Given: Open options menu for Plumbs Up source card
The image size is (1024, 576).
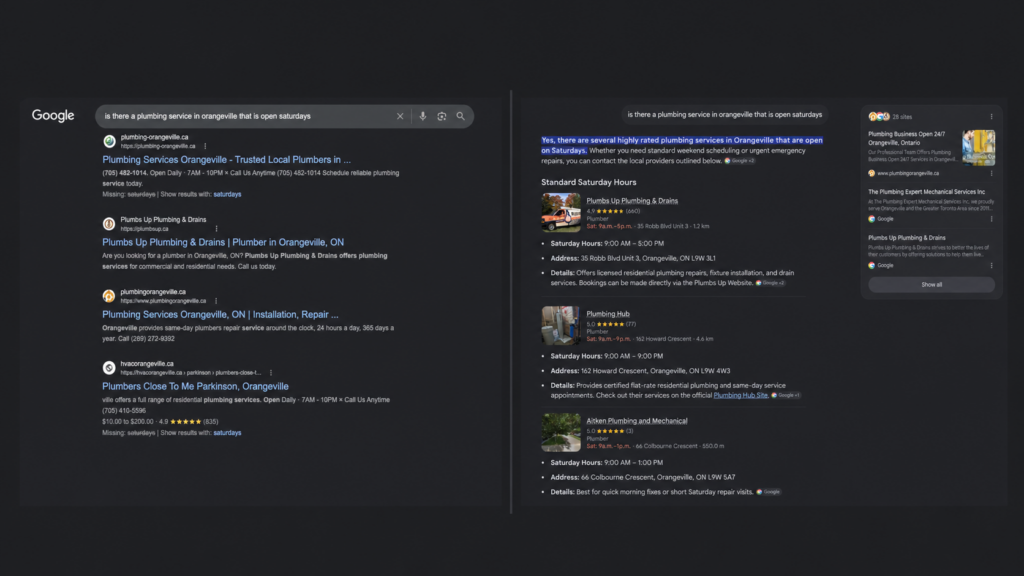Looking at the screenshot, I should pos(991,265).
